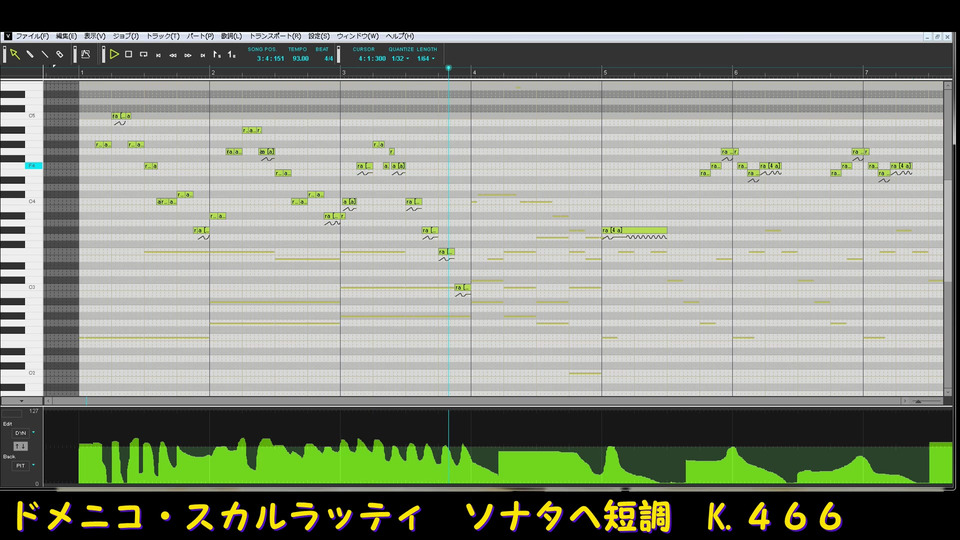Click the CURSOR value 4:1:300
Viewport: 960px width, 540px height.
(372, 59)
